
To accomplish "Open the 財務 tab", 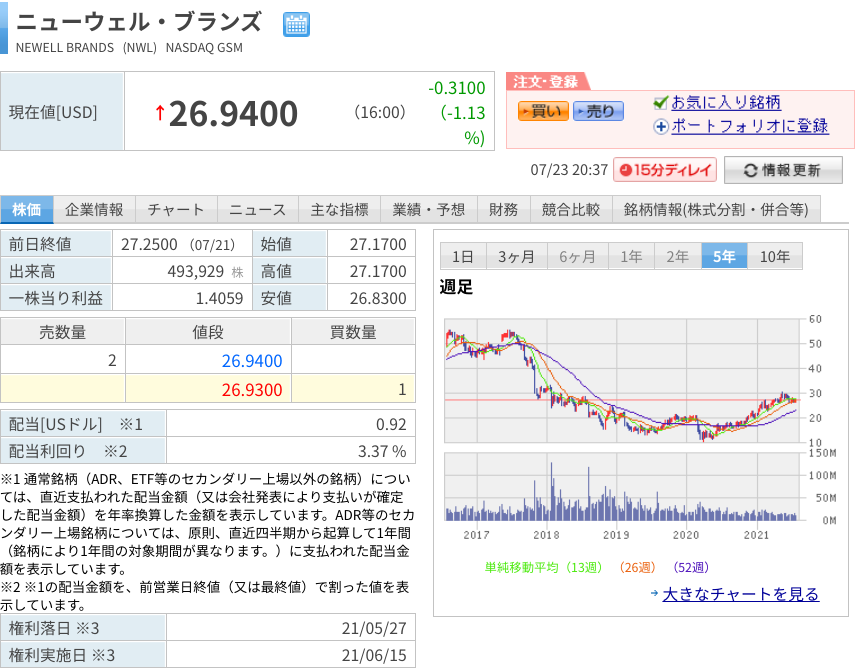I will [503, 209].
